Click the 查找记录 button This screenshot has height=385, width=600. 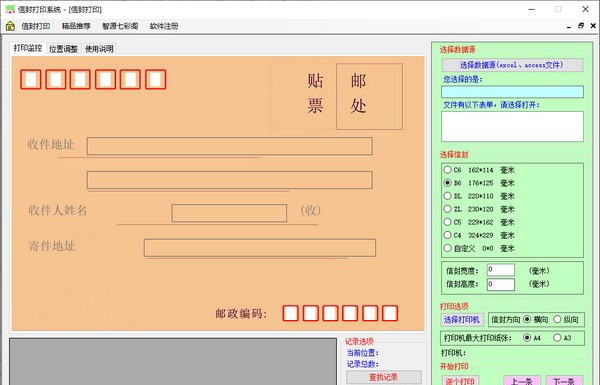(383, 377)
